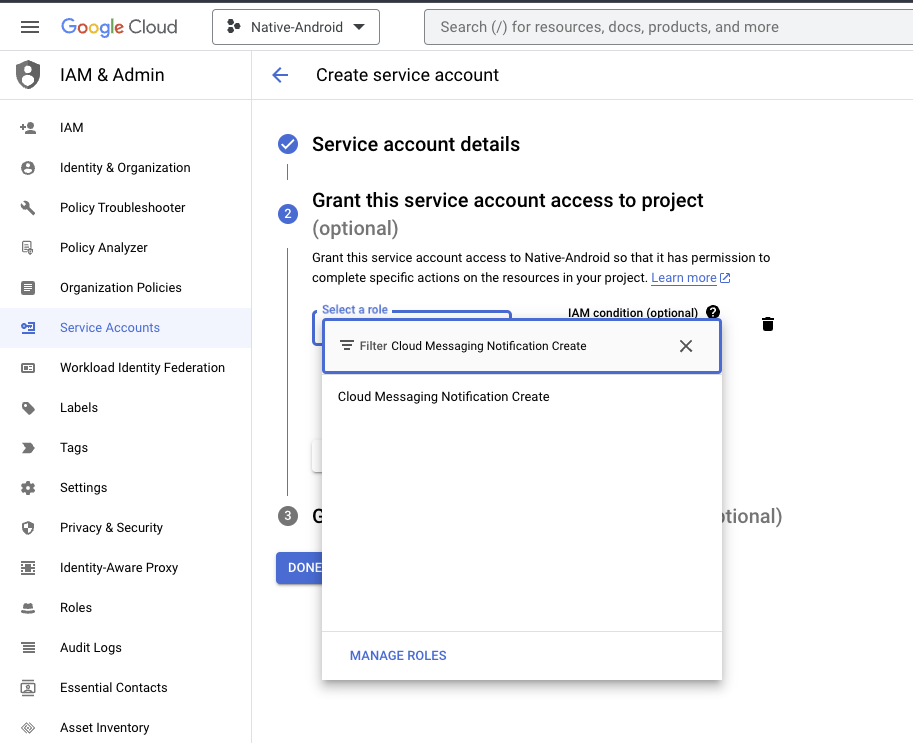The image size is (913, 743).
Task: Click the search bar for resources and docs
Action: tap(660, 27)
